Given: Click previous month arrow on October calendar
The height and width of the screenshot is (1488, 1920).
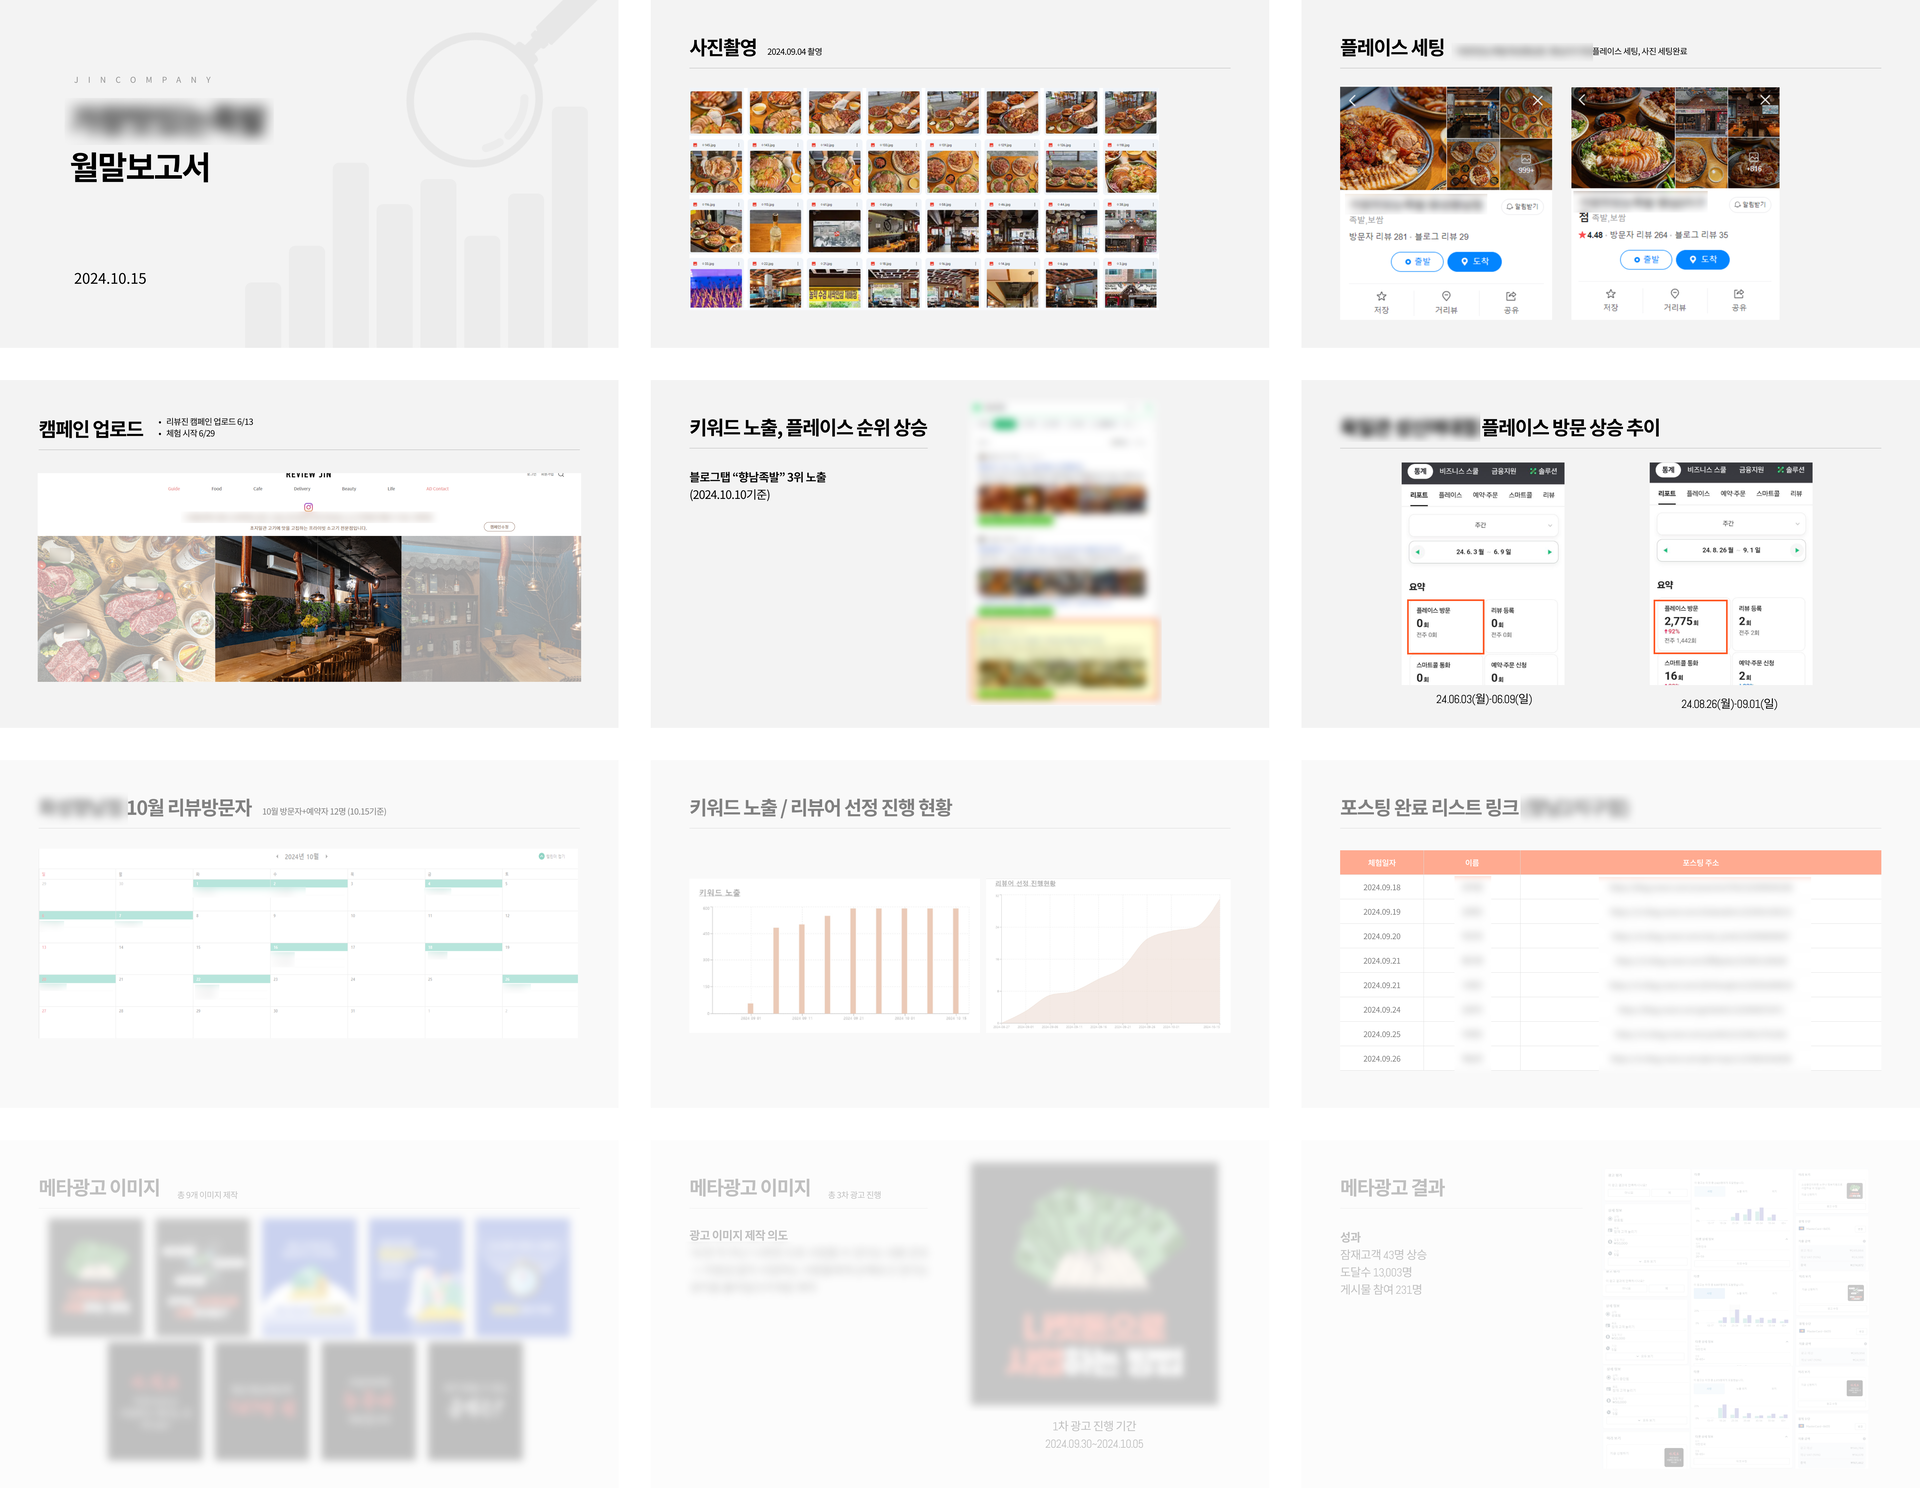Looking at the screenshot, I should coord(278,857).
